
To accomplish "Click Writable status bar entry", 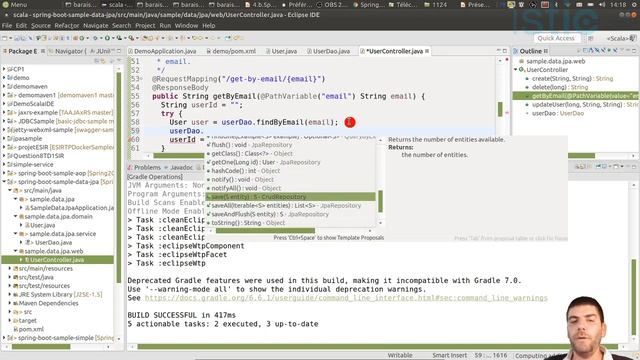I will (400, 356).
